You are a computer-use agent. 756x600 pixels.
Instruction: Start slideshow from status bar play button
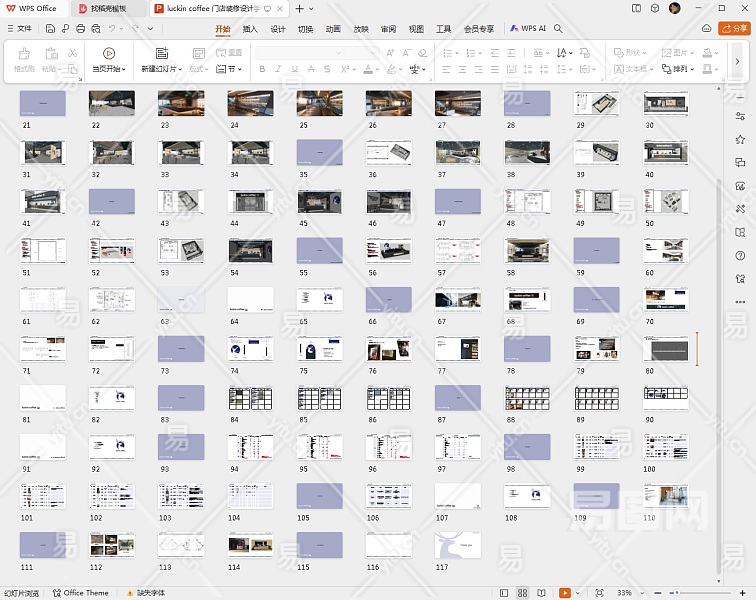pyautogui.click(x=565, y=593)
